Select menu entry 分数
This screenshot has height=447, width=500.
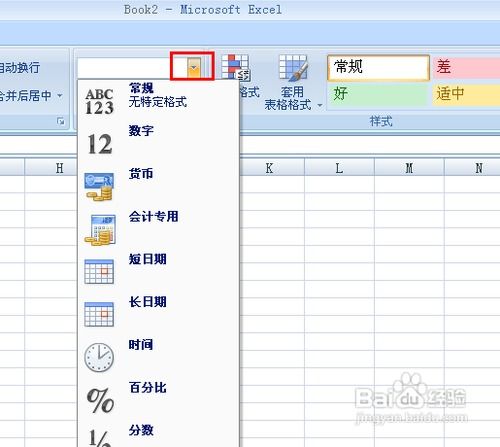point(159,435)
